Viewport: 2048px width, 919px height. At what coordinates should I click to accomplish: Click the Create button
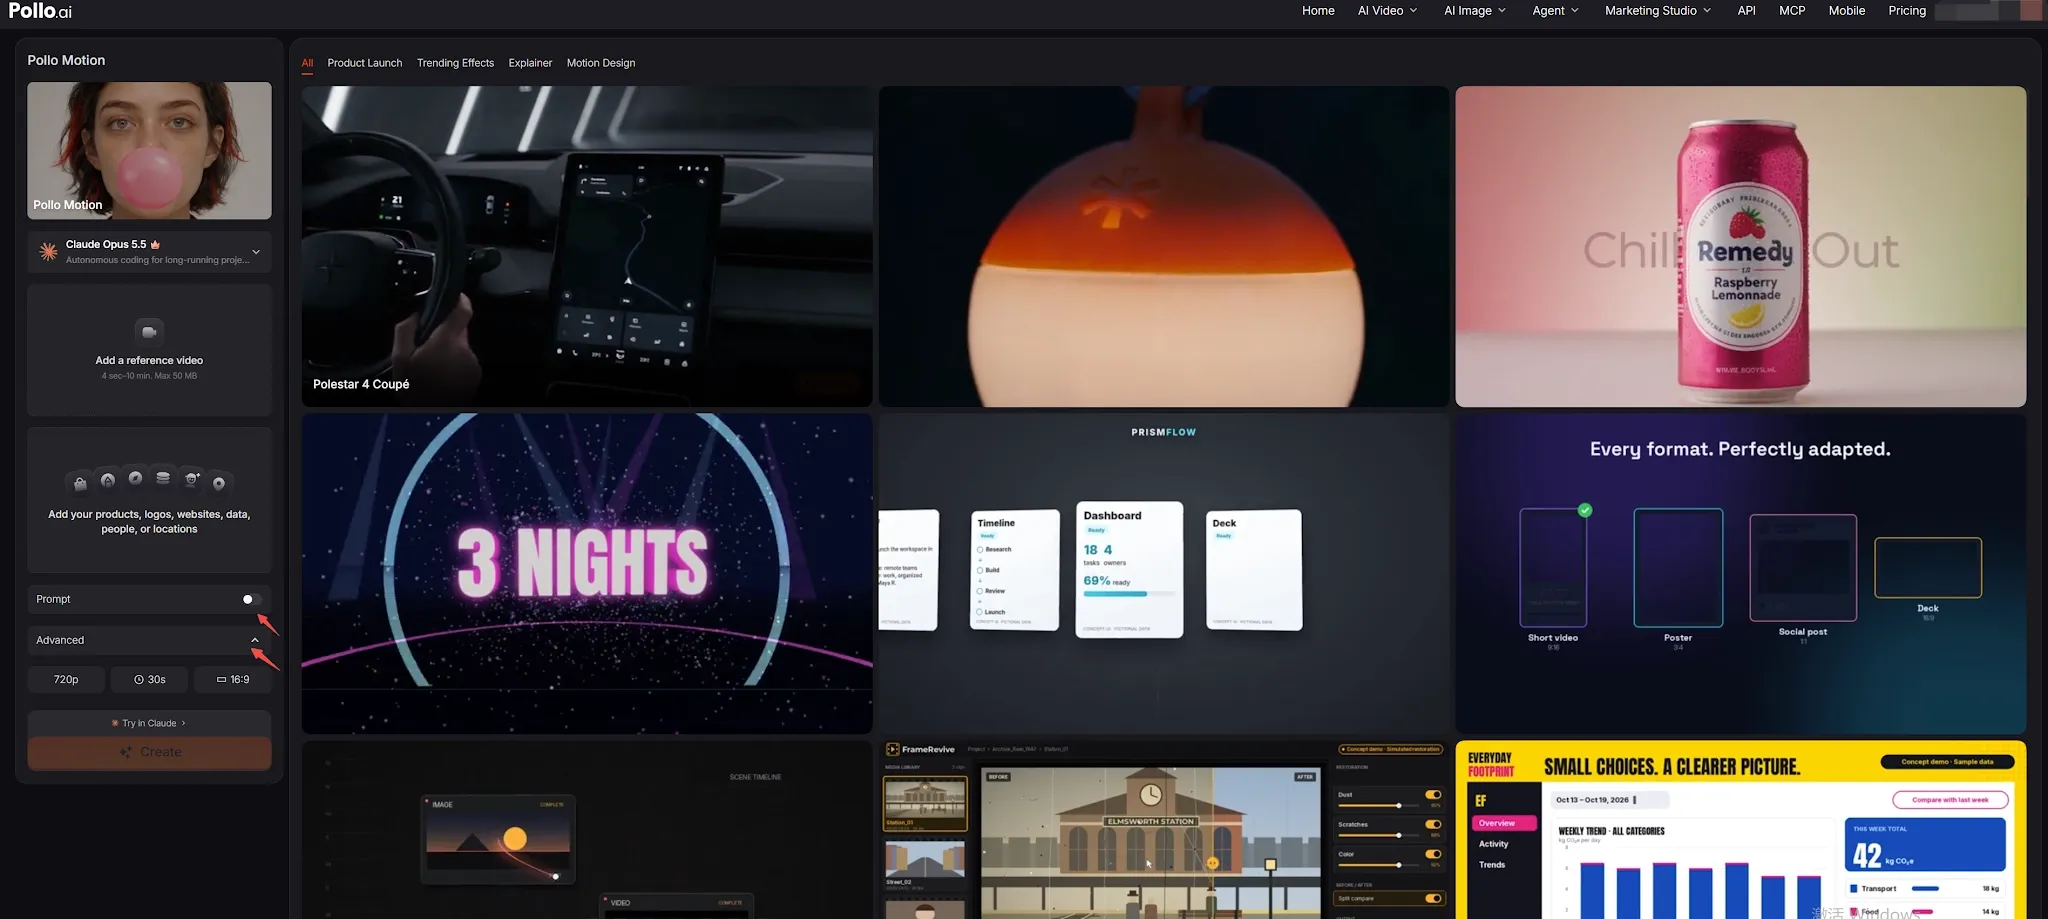click(x=149, y=752)
